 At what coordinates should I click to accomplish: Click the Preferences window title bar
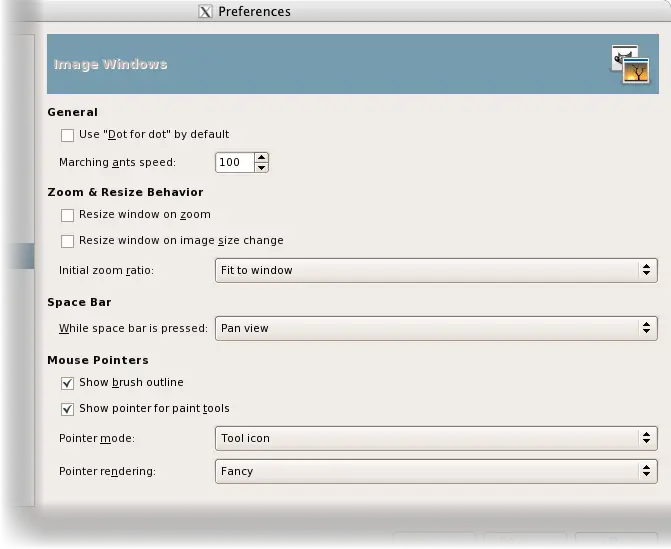(x=400, y=12)
